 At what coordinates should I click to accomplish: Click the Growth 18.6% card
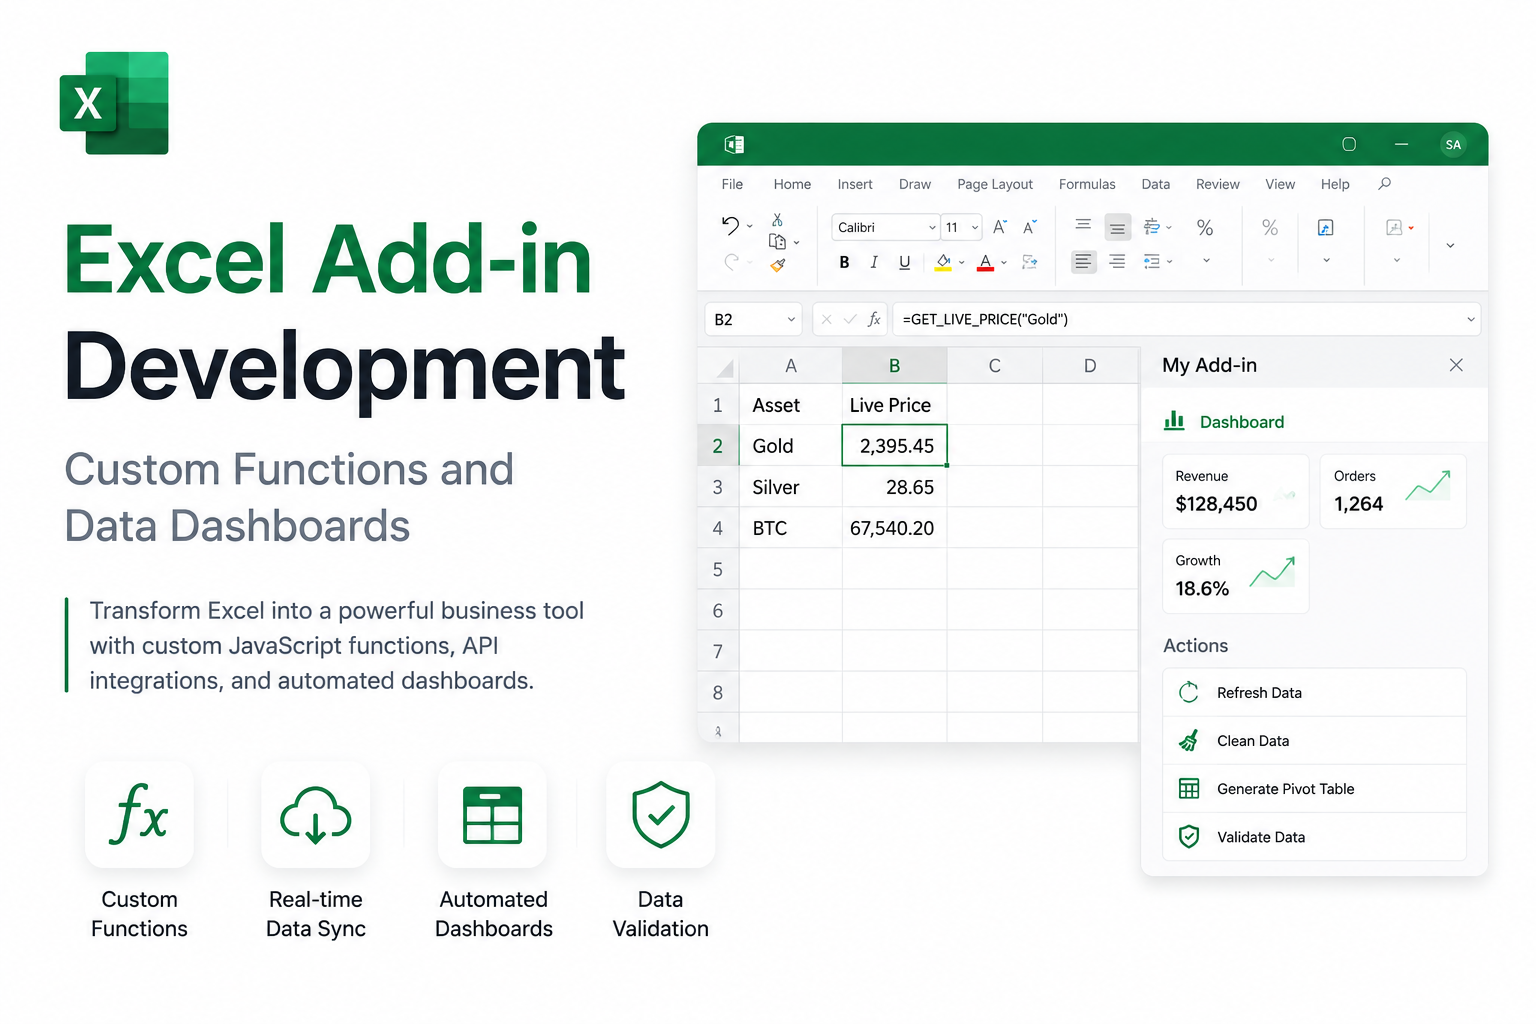[1235, 576]
